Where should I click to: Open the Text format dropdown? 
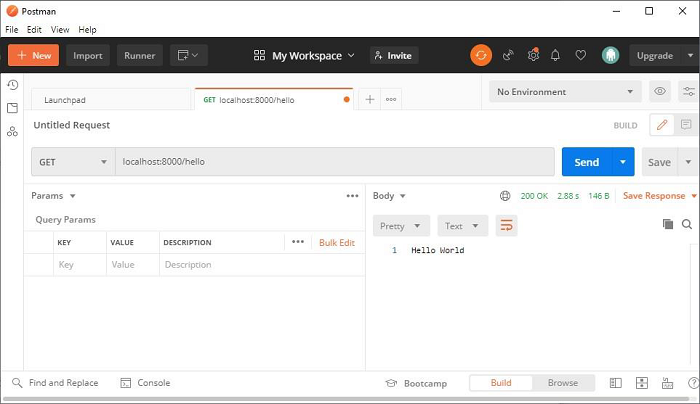[x=462, y=225]
